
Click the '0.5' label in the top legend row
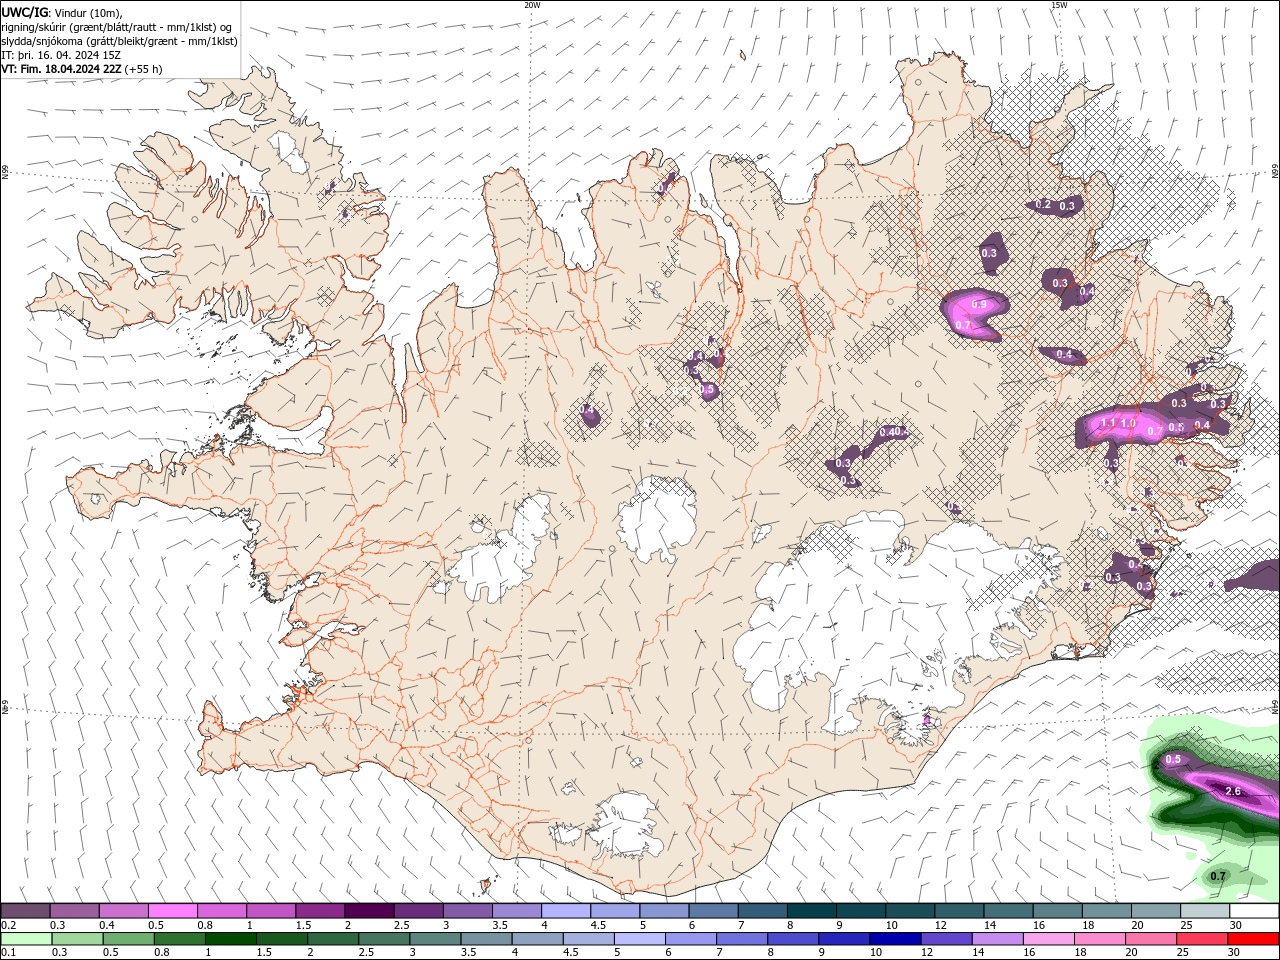point(156,925)
